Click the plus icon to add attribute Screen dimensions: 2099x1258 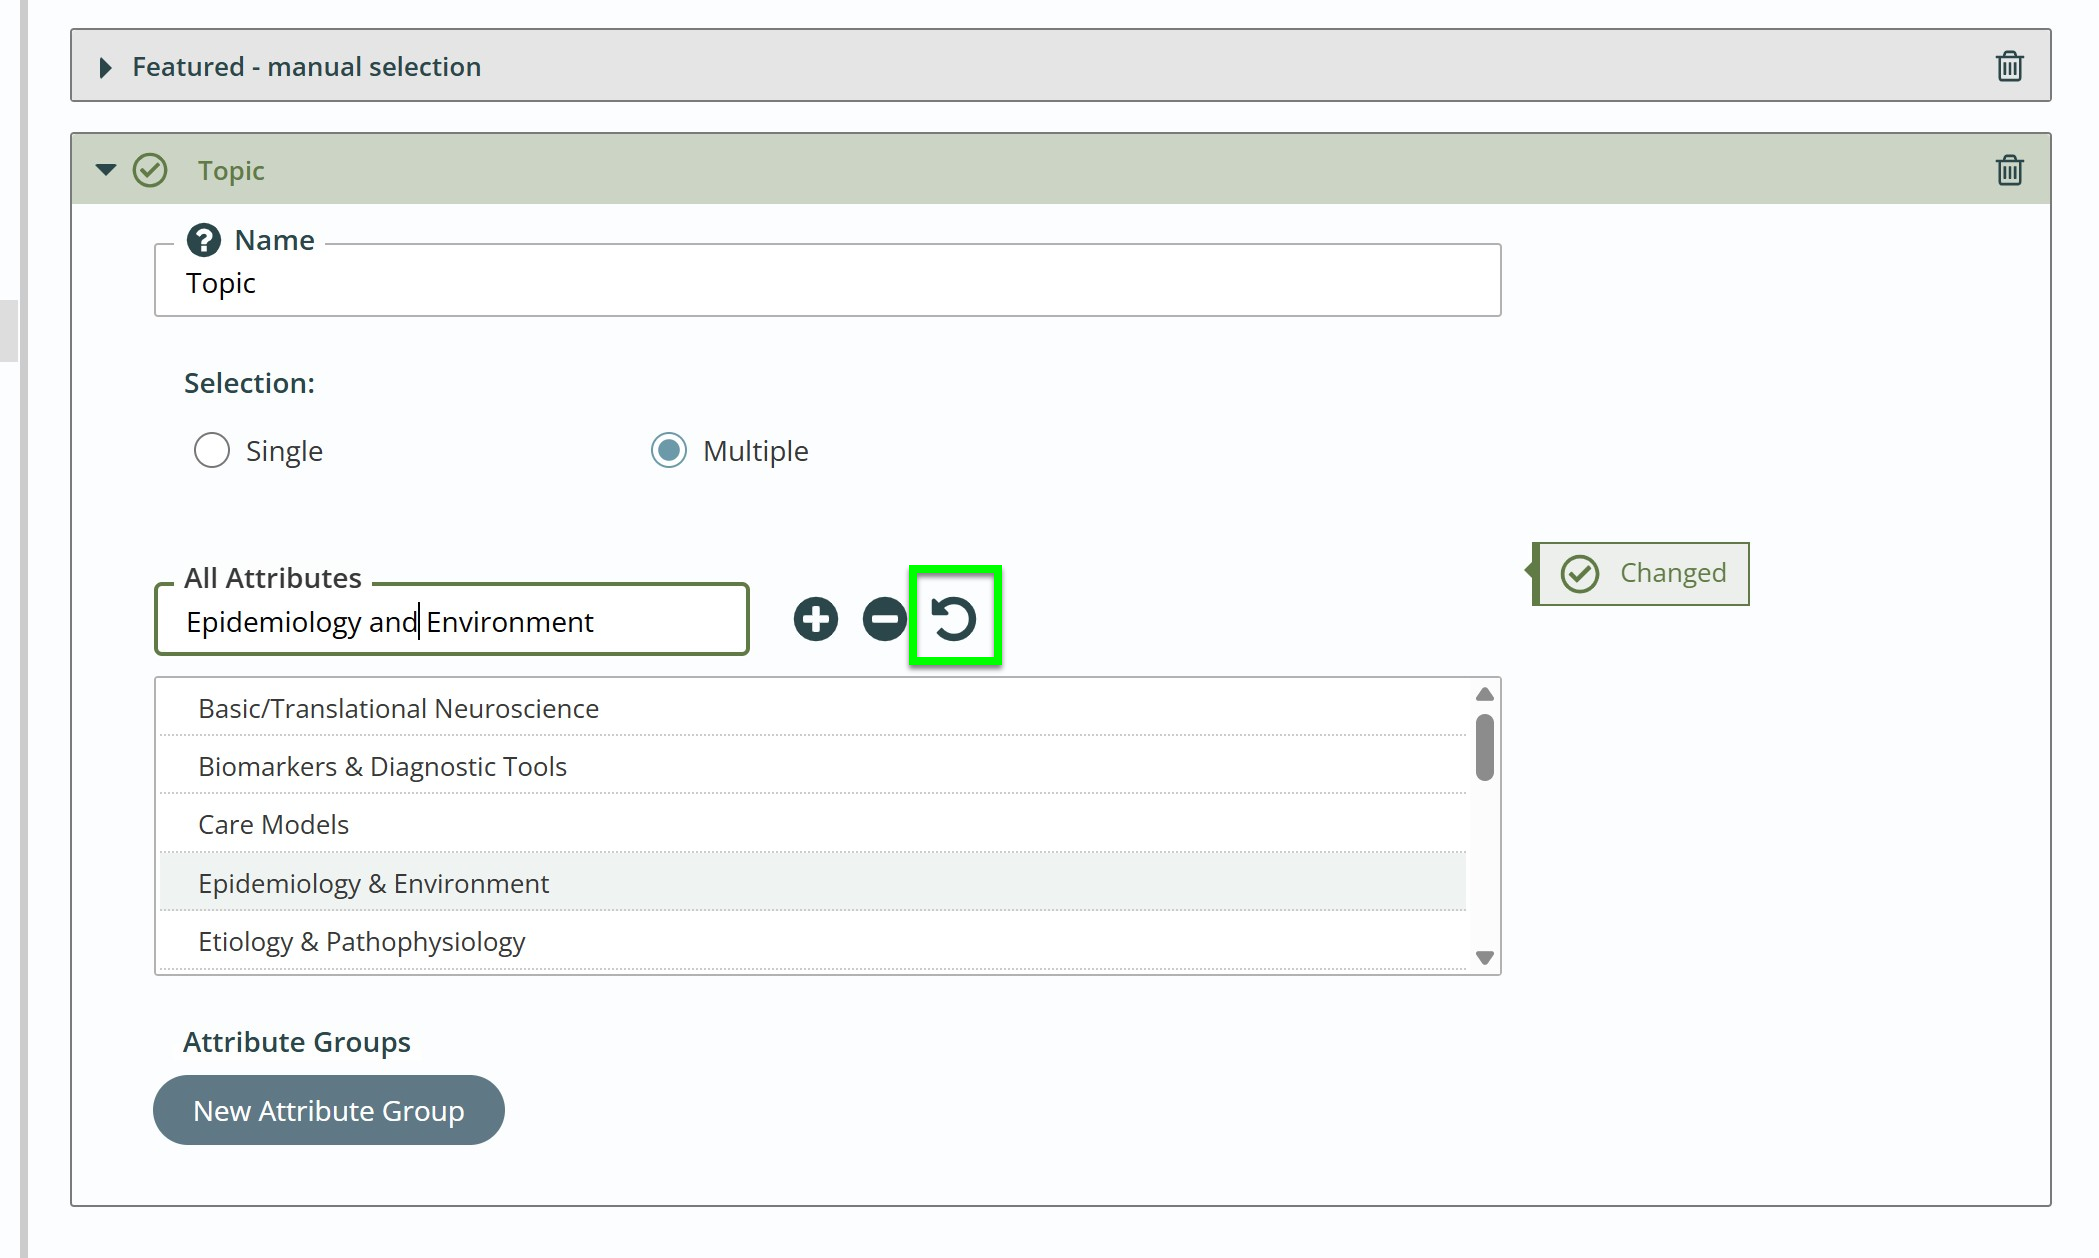(815, 619)
